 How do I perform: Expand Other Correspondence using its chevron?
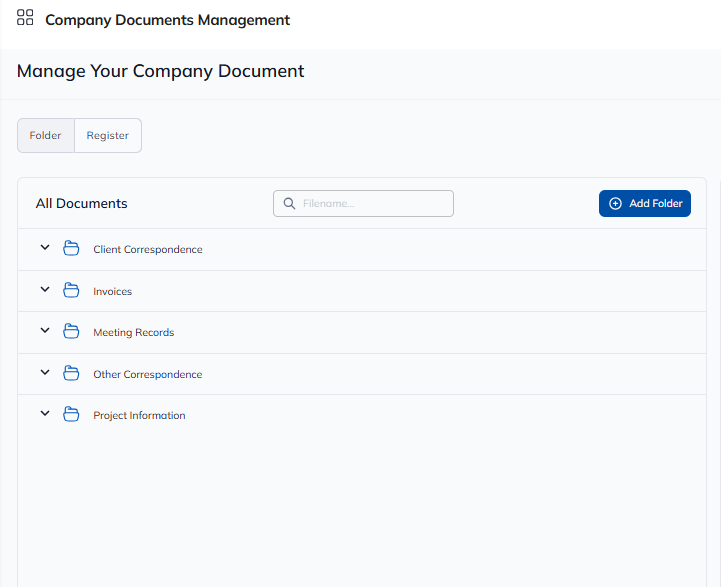coord(45,373)
